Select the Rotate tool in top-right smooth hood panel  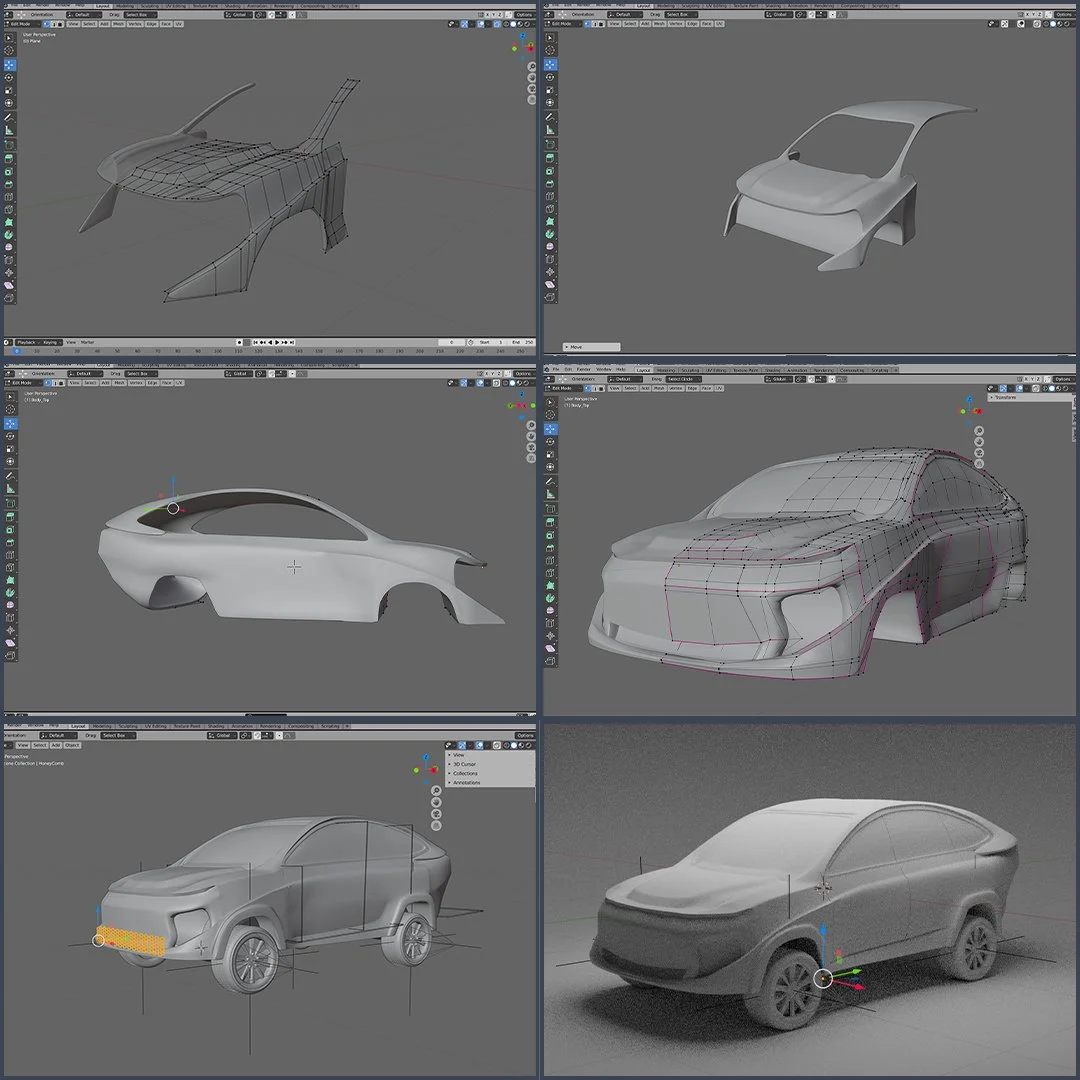[x=550, y=77]
